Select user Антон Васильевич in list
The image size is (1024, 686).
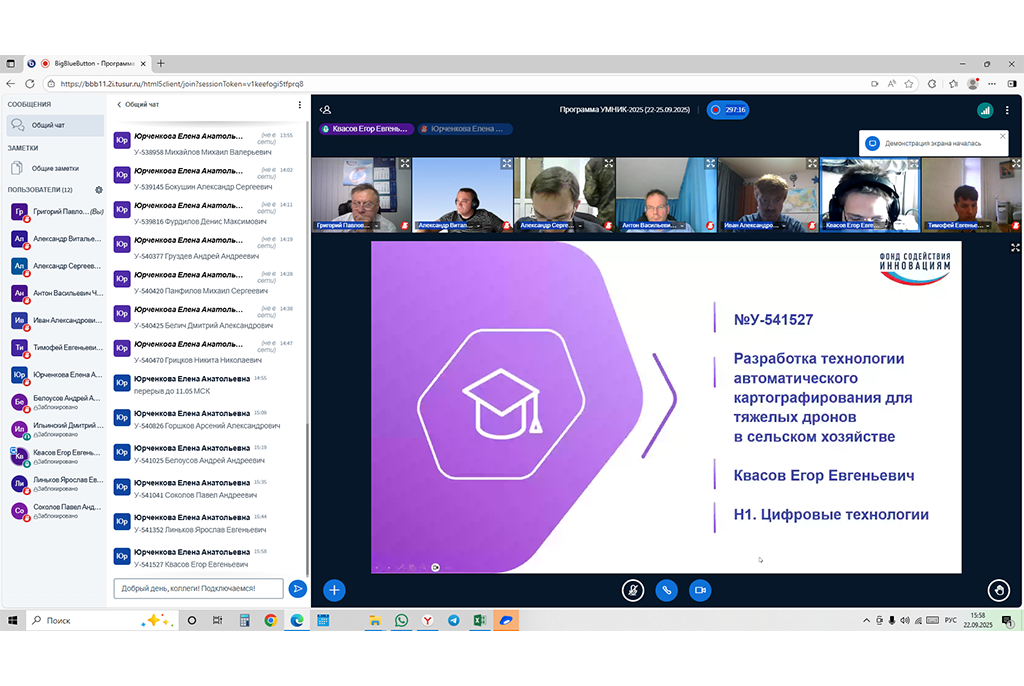click(x=57, y=293)
